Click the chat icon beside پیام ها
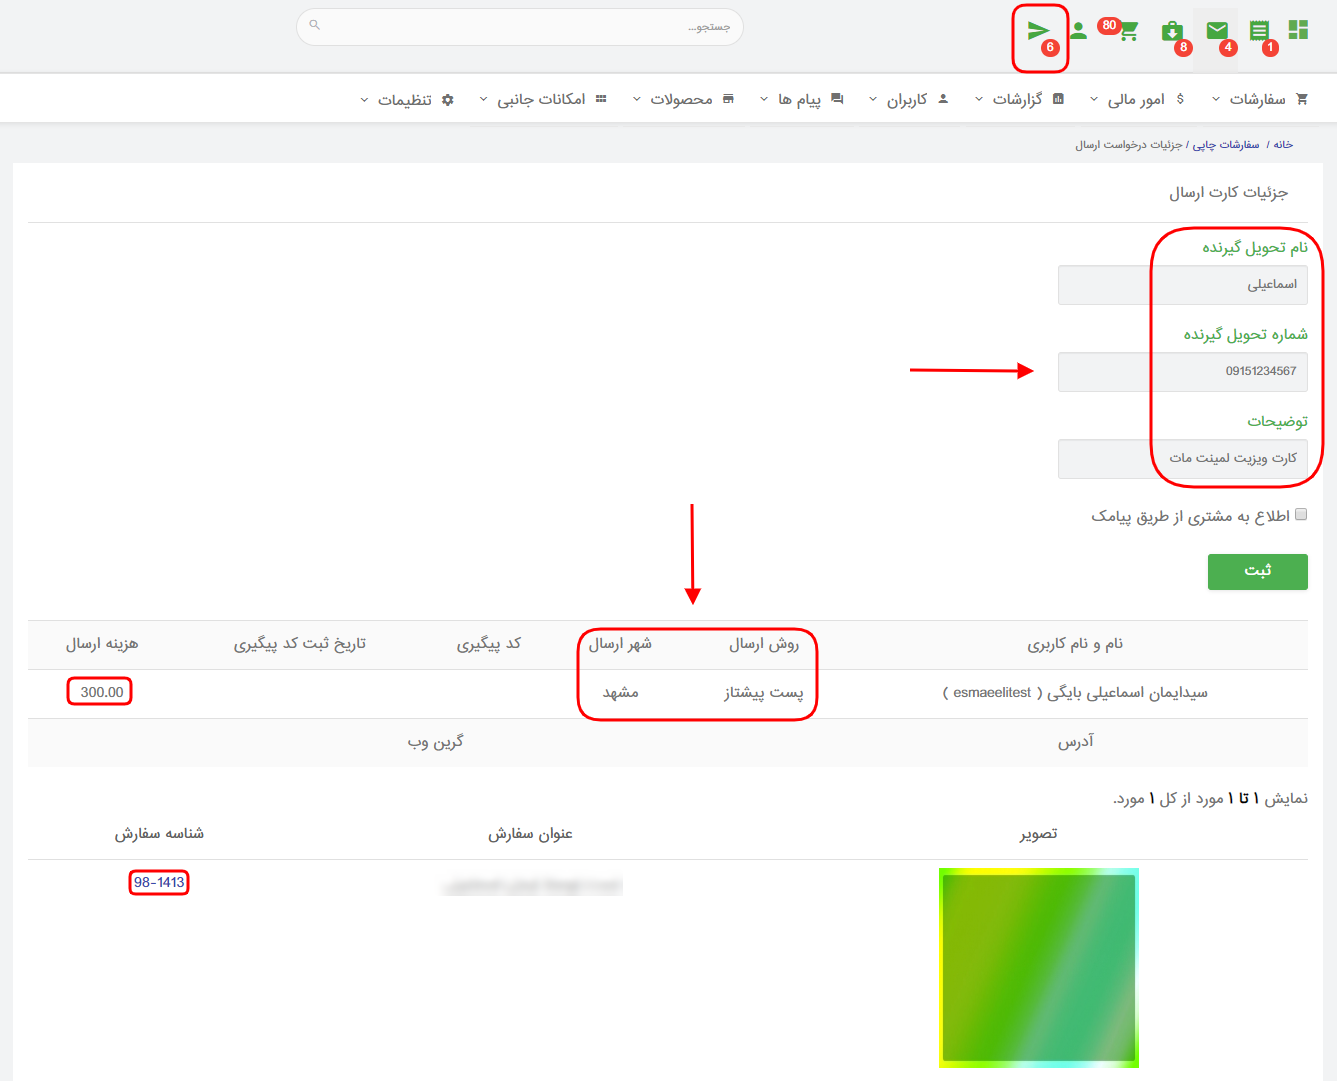1337x1081 pixels. pos(837,99)
